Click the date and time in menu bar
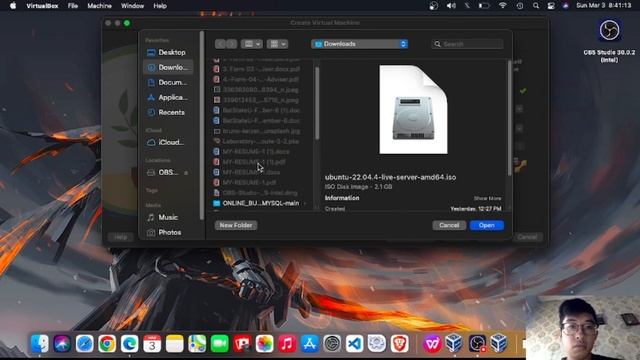The image size is (640, 360). 604,6
